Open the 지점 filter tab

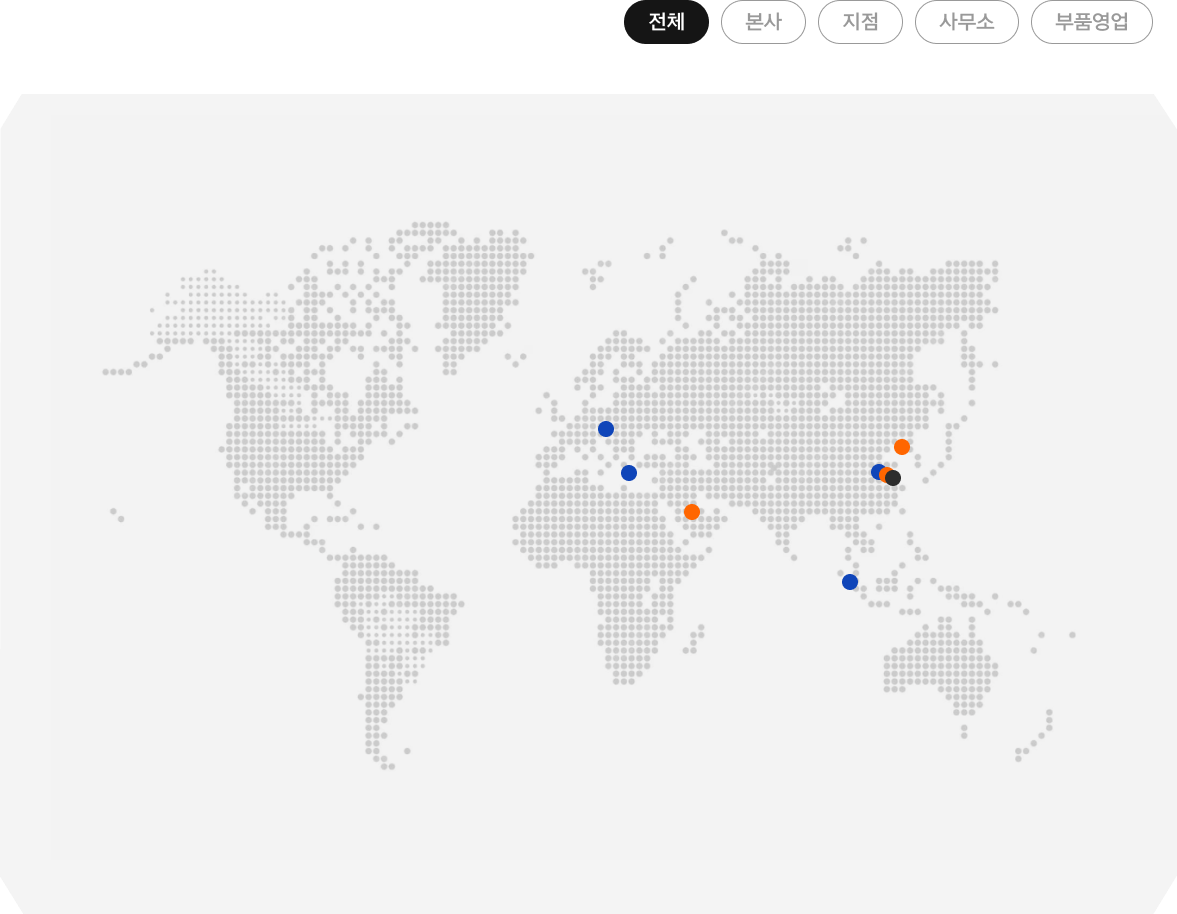tap(860, 22)
